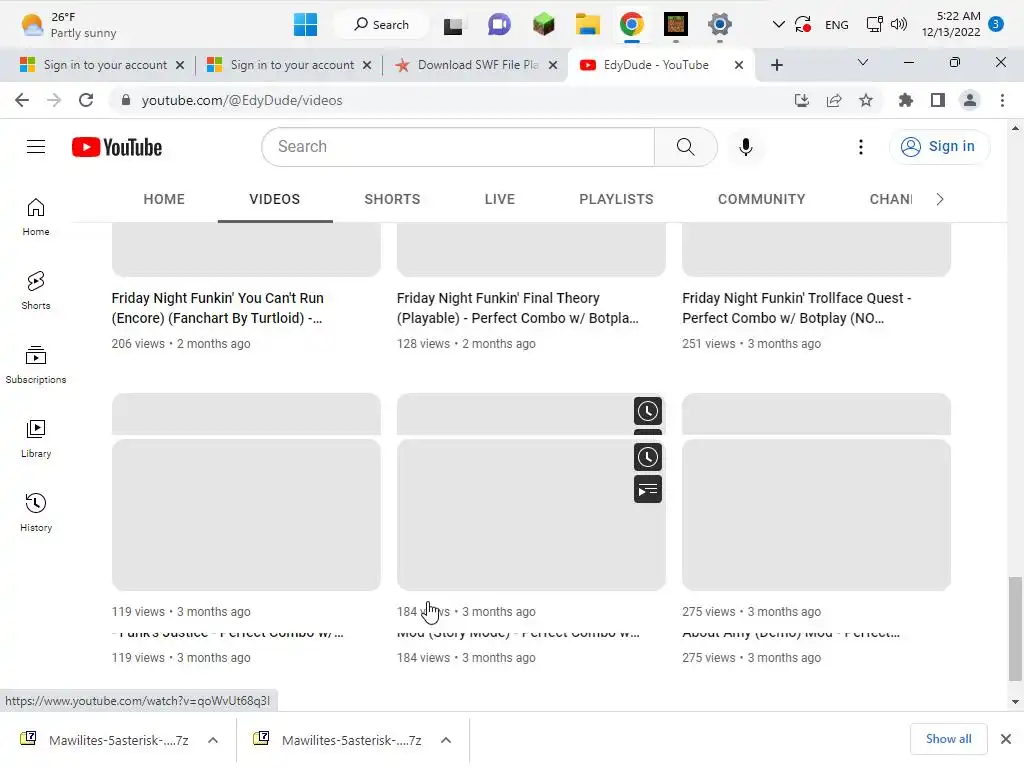This screenshot has width=1024, height=768.
Task: Switch to SHORTS tab
Action: point(392,199)
